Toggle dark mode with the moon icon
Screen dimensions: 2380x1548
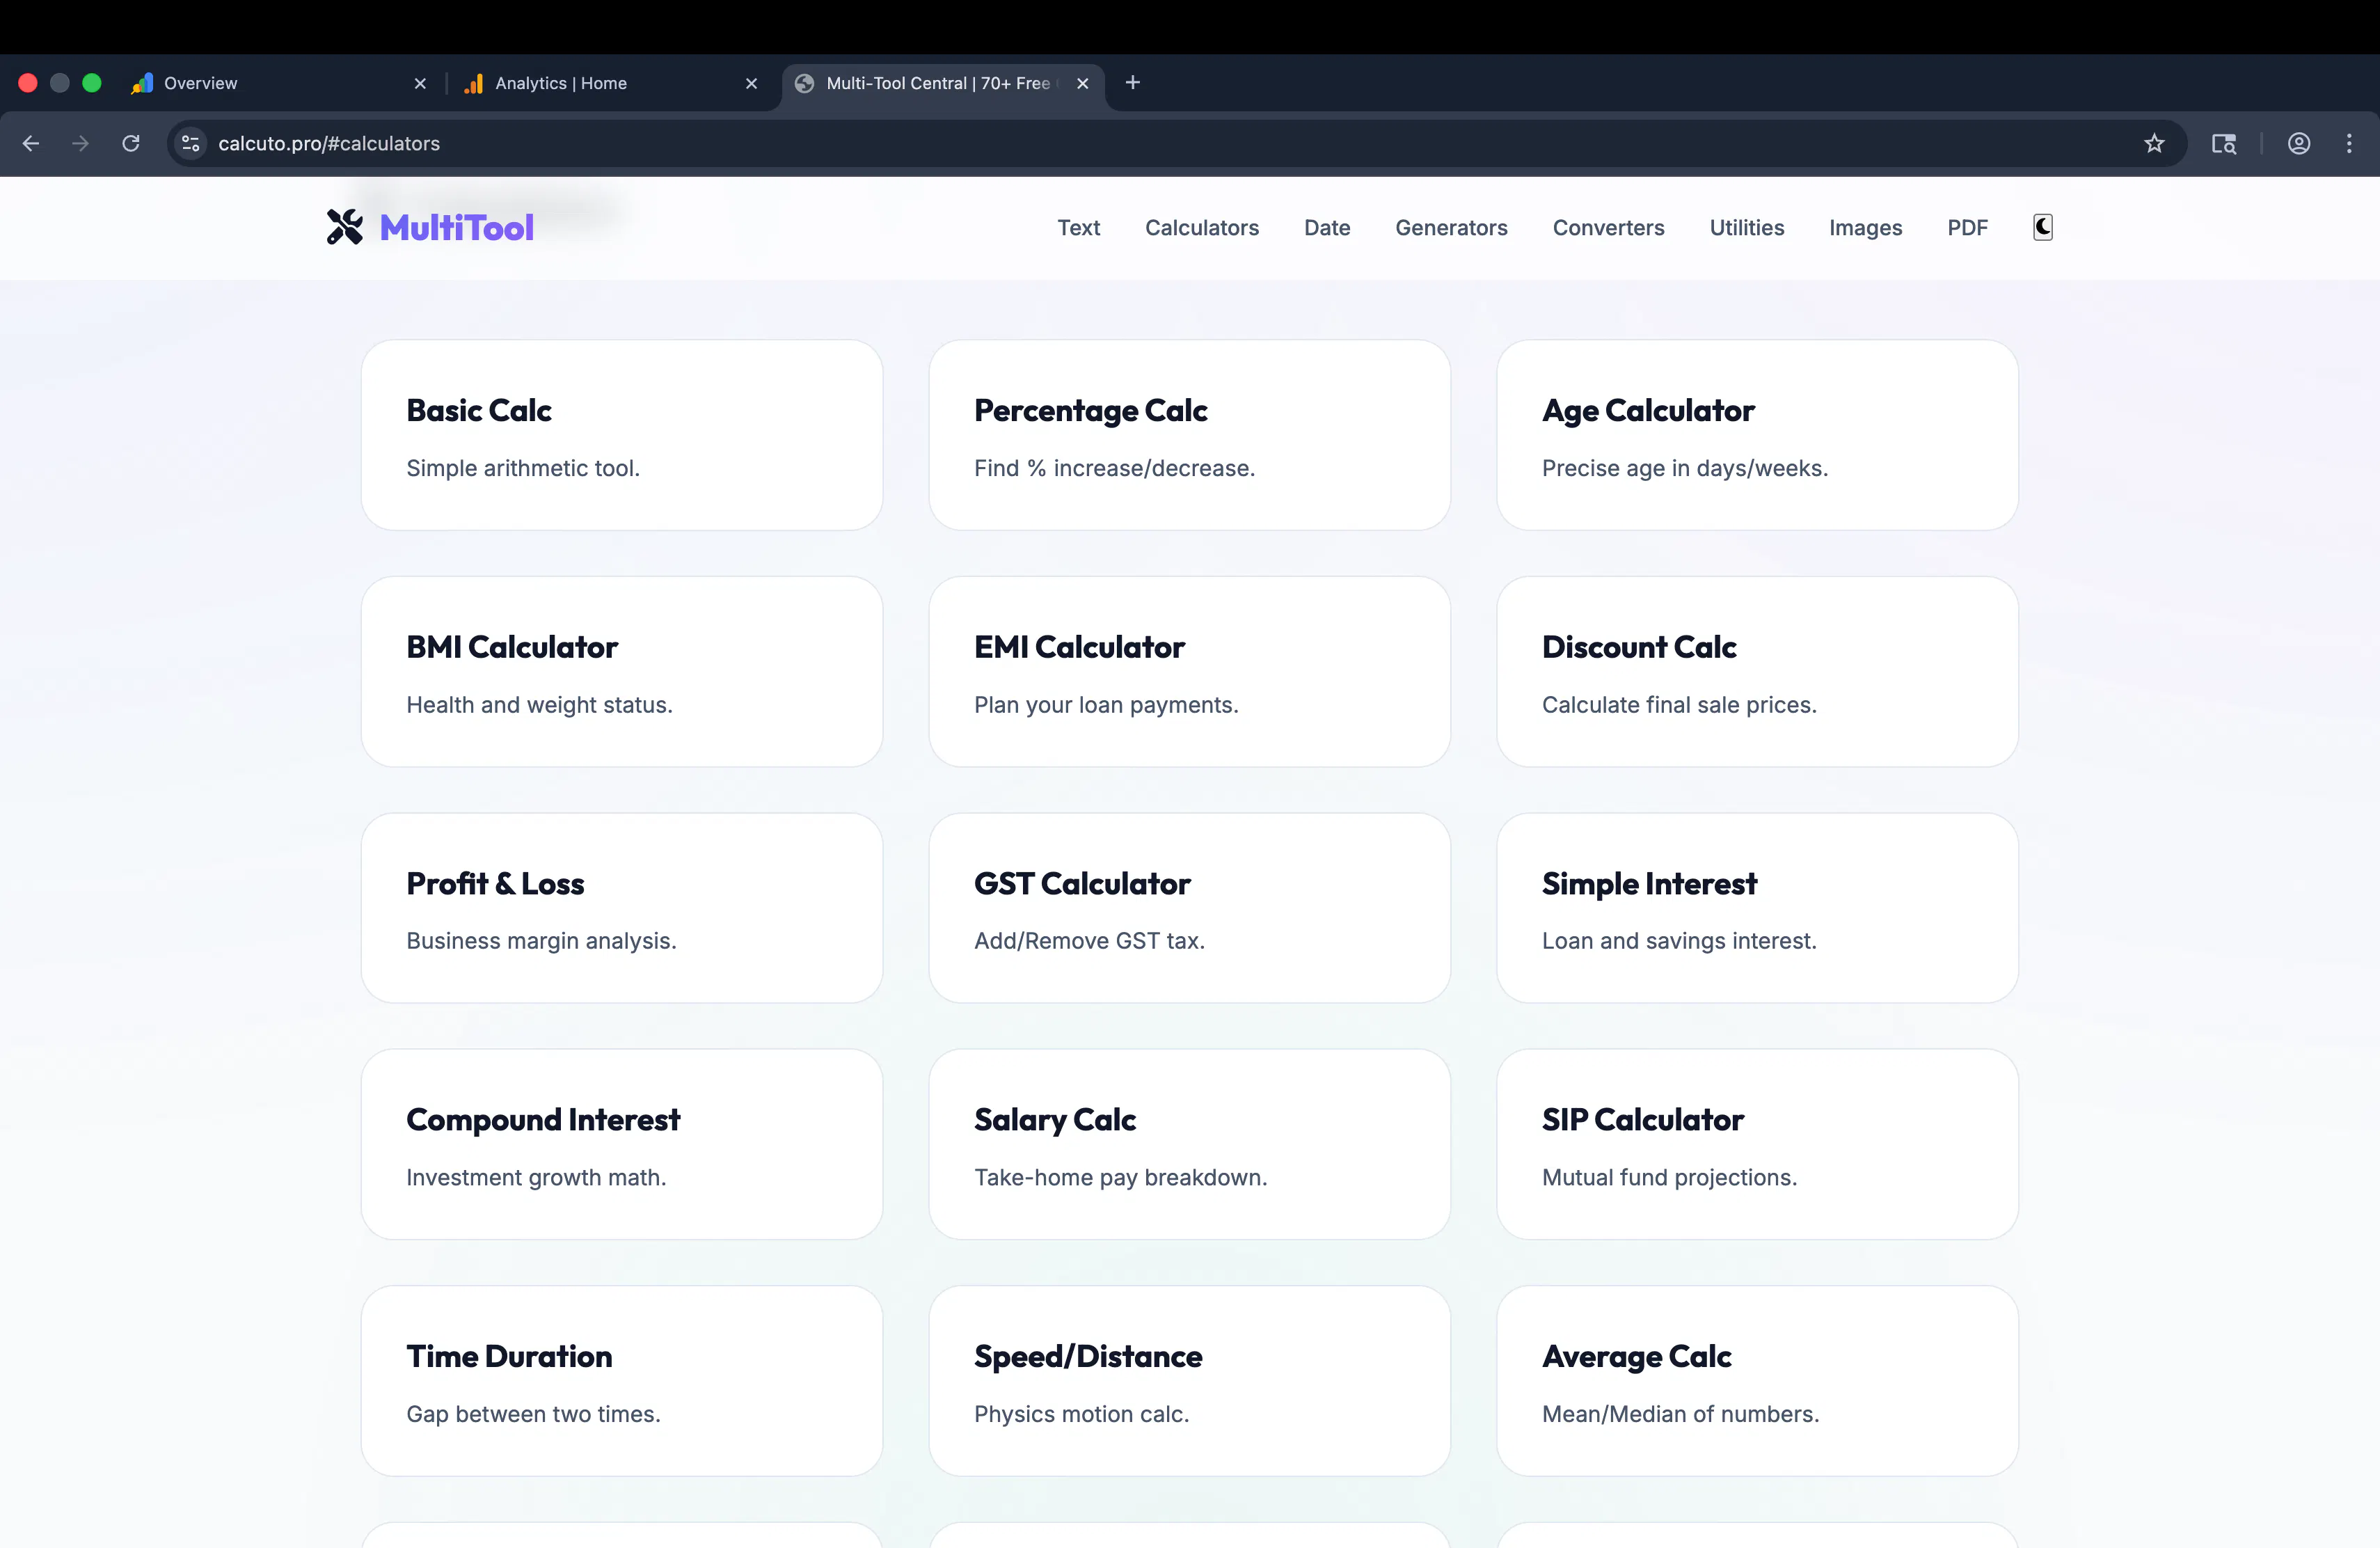[2043, 228]
